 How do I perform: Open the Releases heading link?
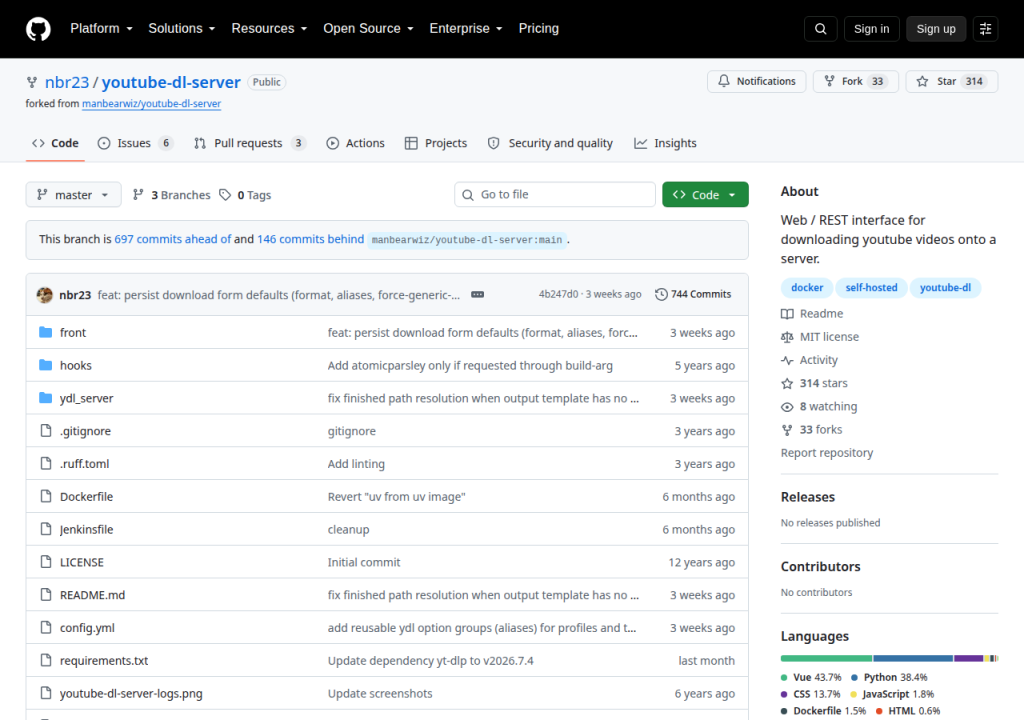(808, 497)
